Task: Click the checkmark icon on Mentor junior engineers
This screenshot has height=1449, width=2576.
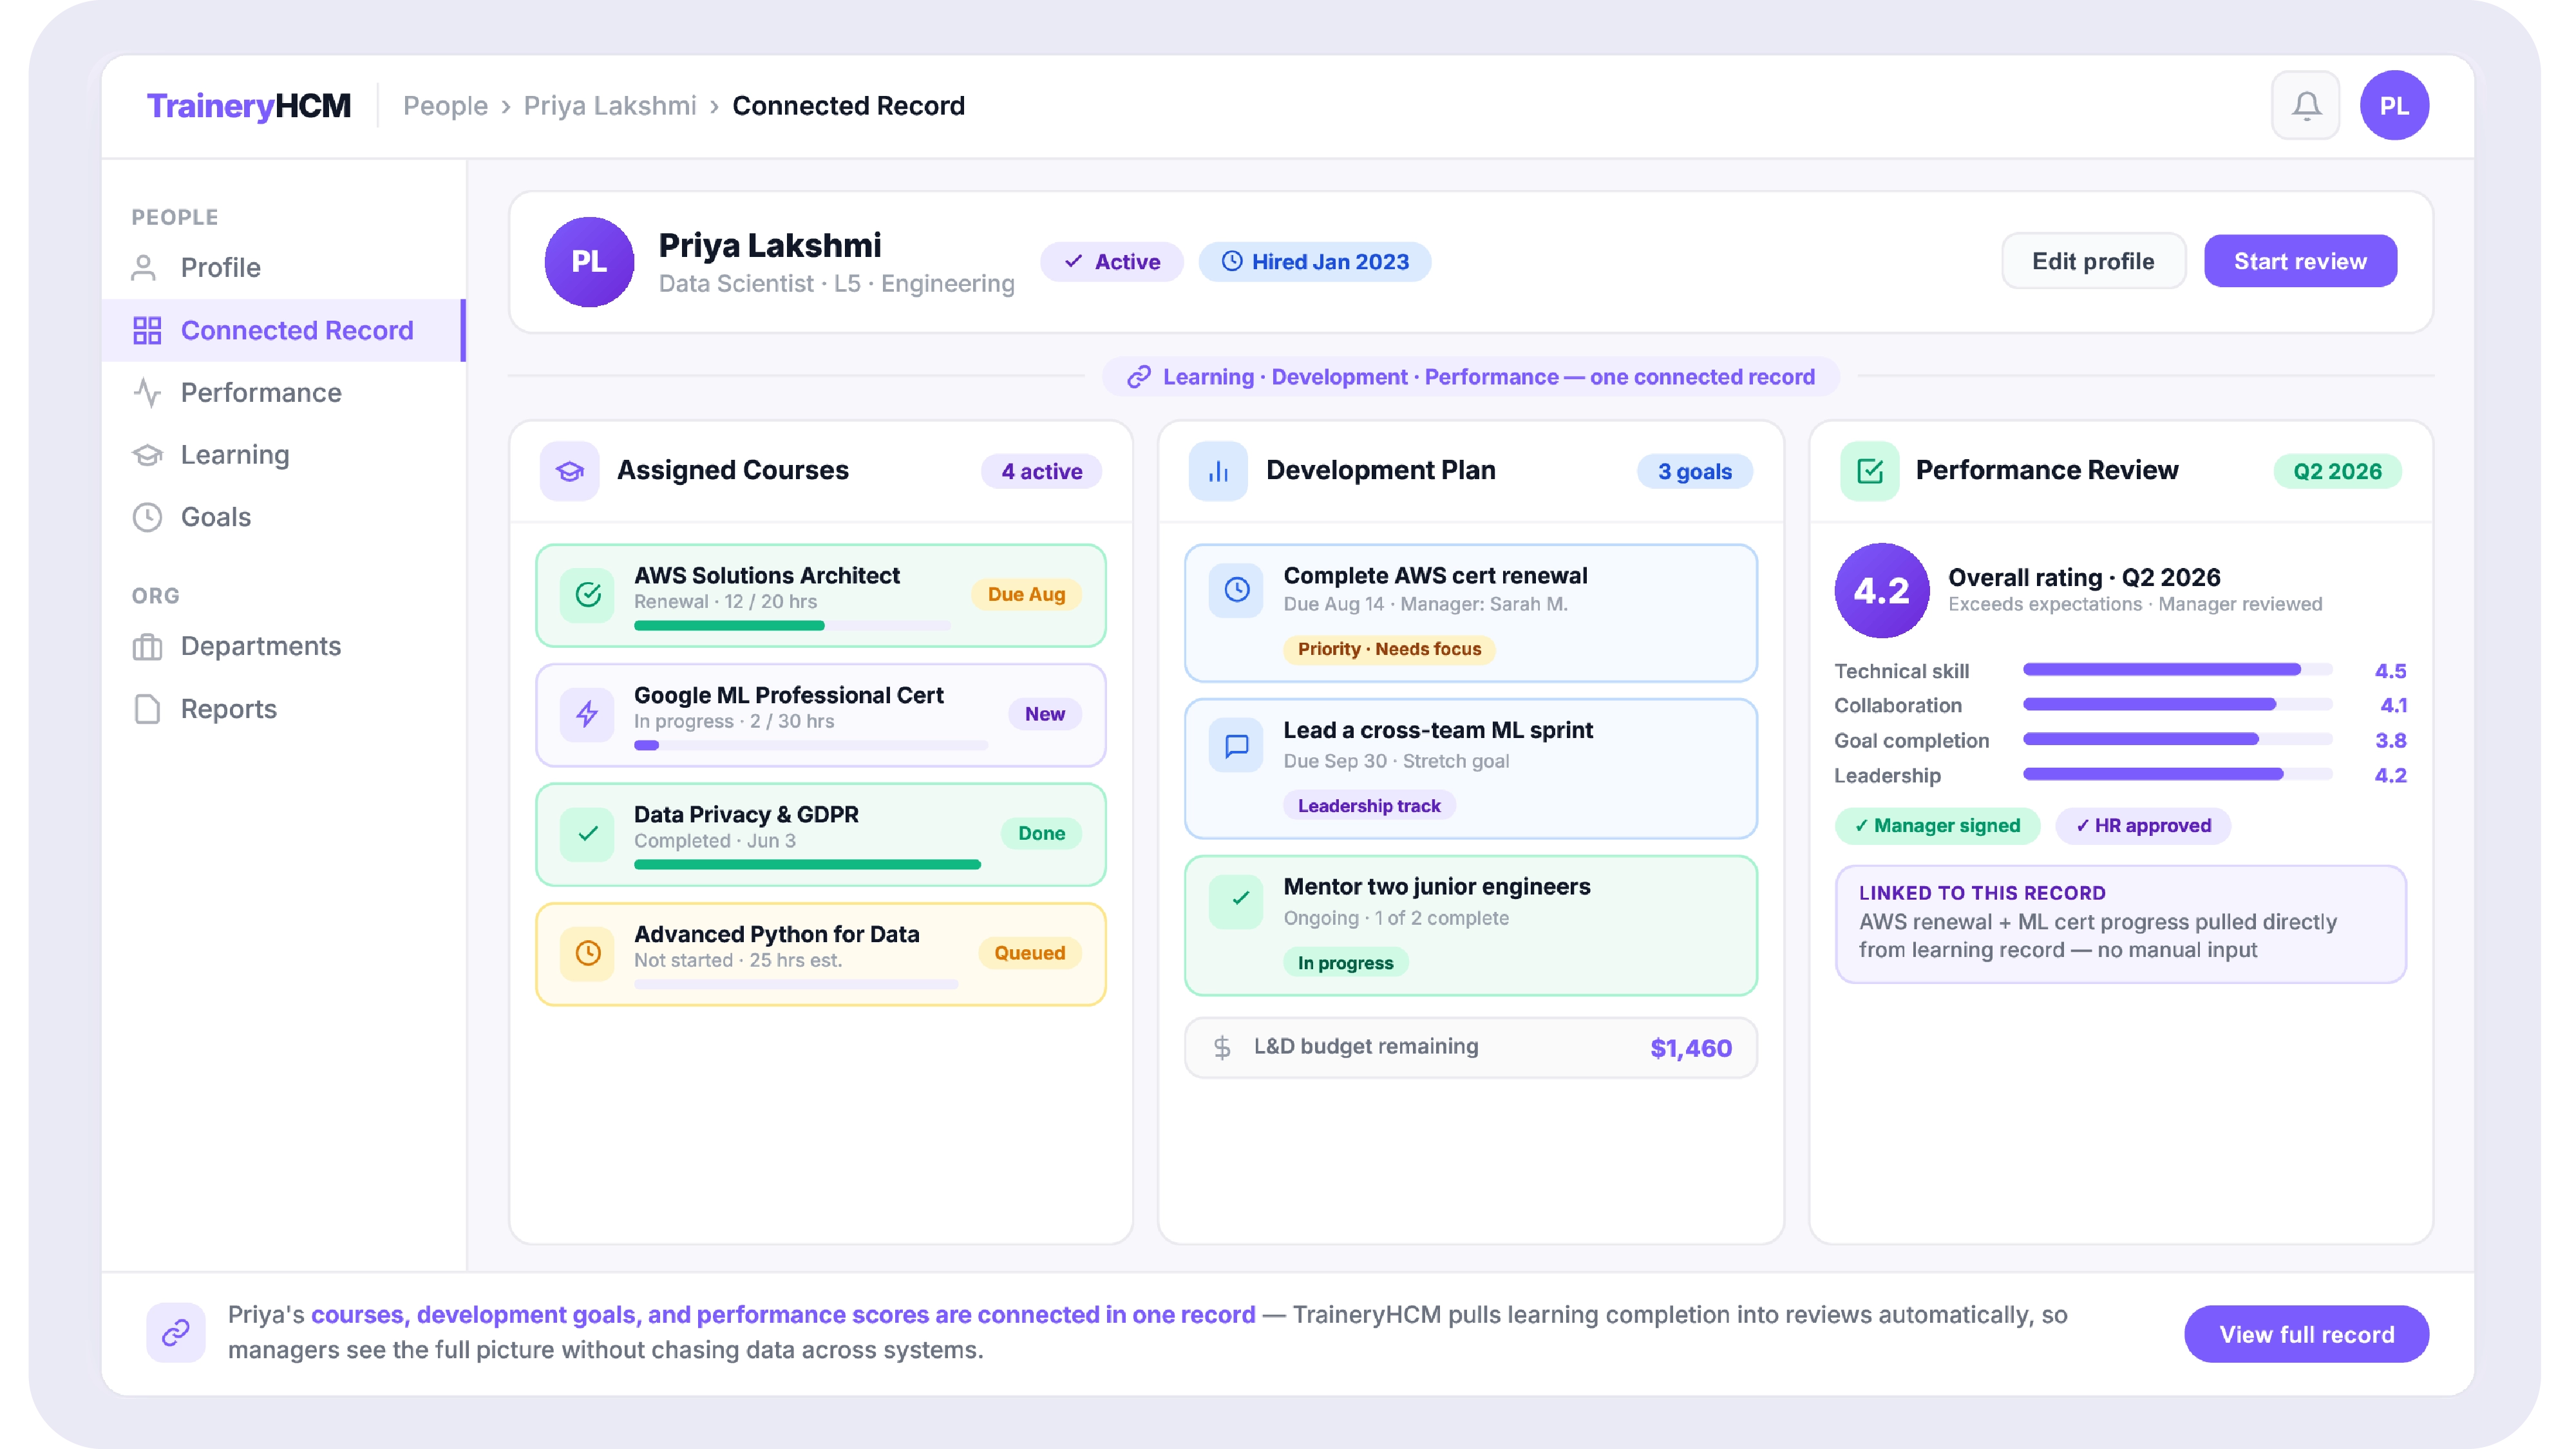Action: [x=1237, y=901]
